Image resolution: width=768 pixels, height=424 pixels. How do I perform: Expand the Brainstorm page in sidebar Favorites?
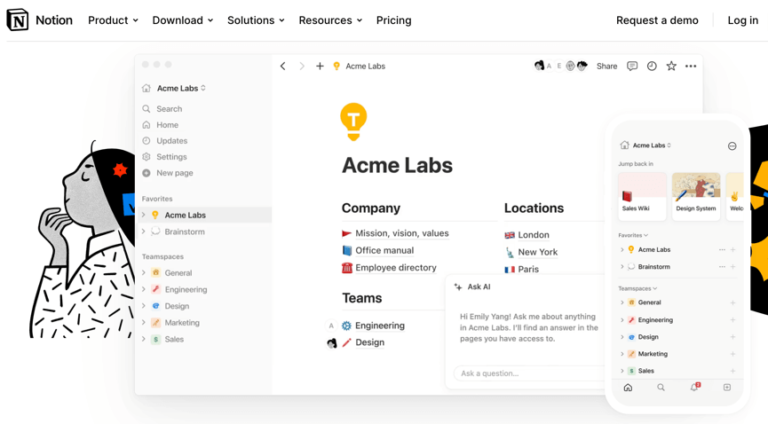(143, 231)
